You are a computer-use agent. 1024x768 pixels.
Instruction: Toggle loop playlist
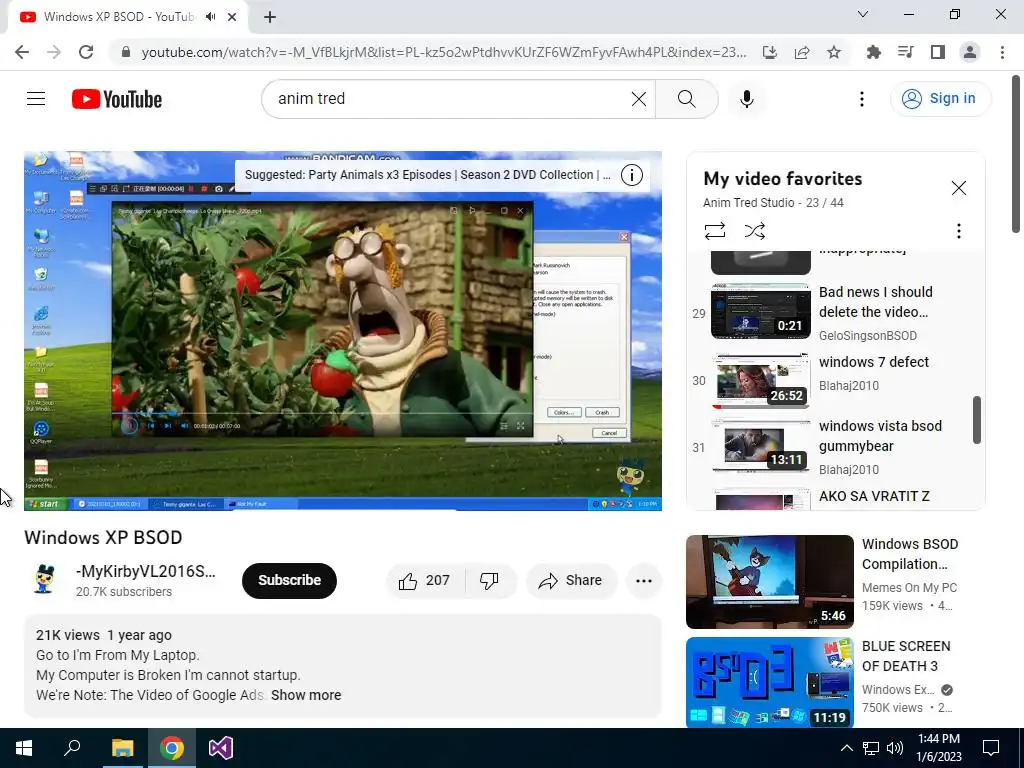click(x=715, y=231)
